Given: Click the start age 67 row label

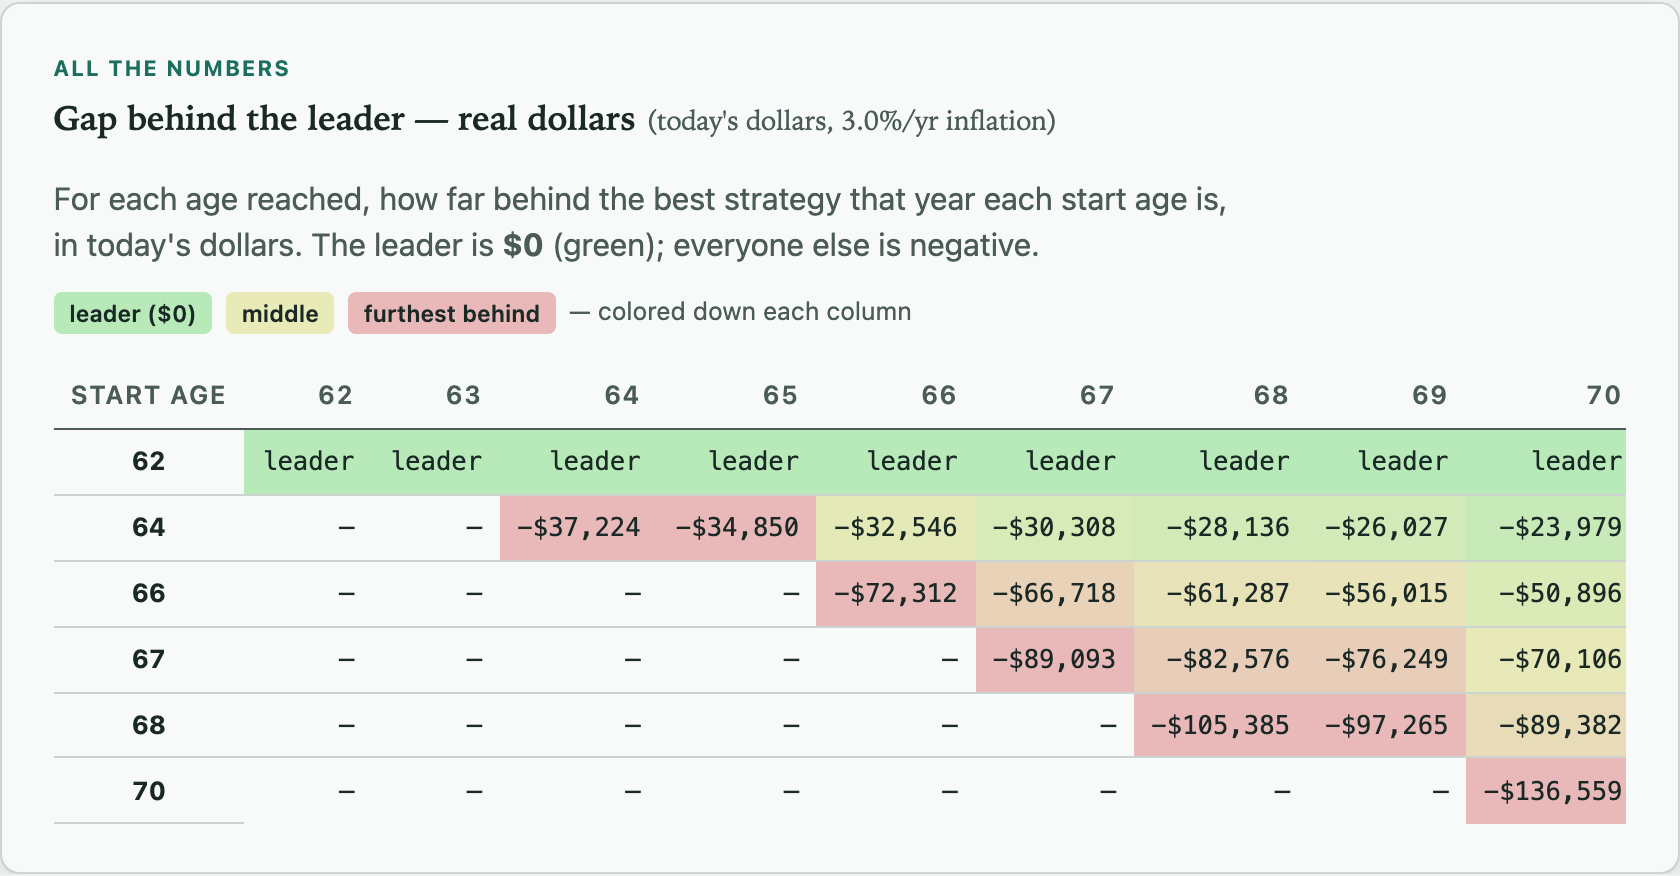Looking at the screenshot, I should 149,659.
